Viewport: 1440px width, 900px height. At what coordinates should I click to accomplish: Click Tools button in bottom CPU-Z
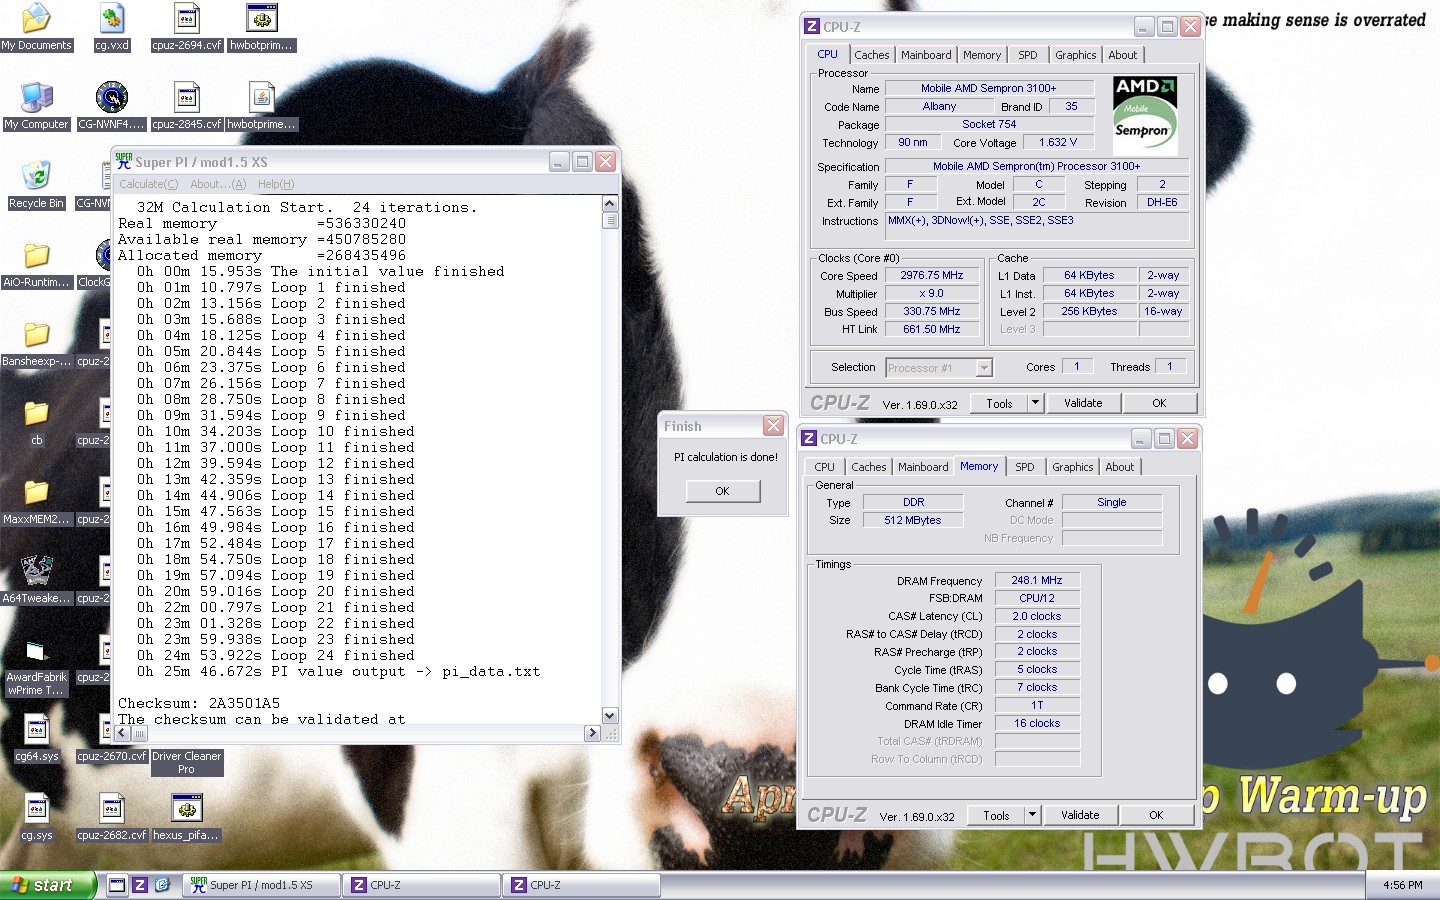pyautogui.click(x=996, y=815)
